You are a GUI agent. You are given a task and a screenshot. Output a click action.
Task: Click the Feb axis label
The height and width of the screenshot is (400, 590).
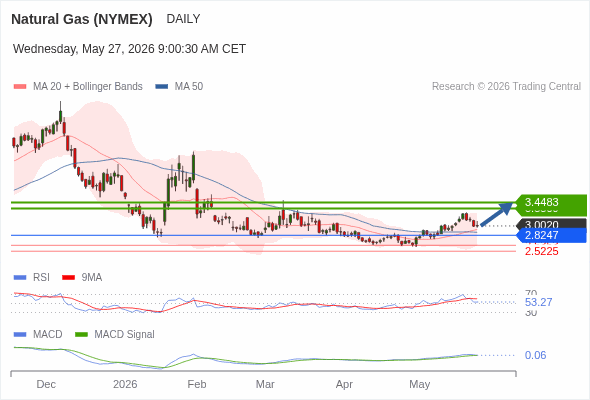click(x=197, y=384)
